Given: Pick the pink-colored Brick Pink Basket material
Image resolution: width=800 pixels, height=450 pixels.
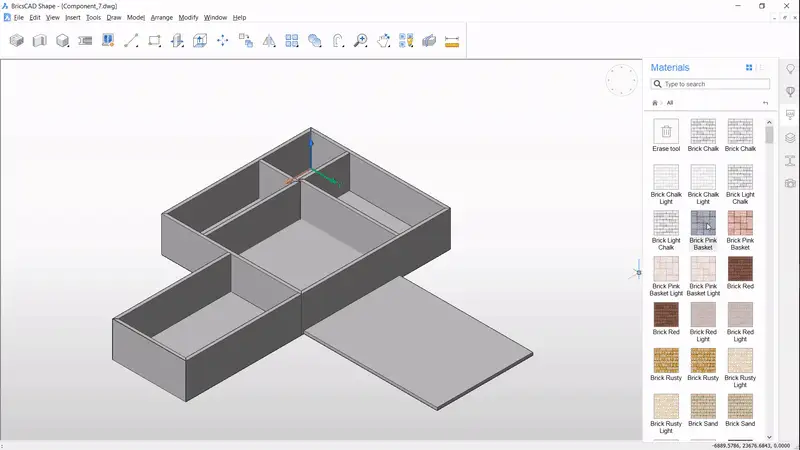Looking at the screenshot, I should (x=740, y=230).
